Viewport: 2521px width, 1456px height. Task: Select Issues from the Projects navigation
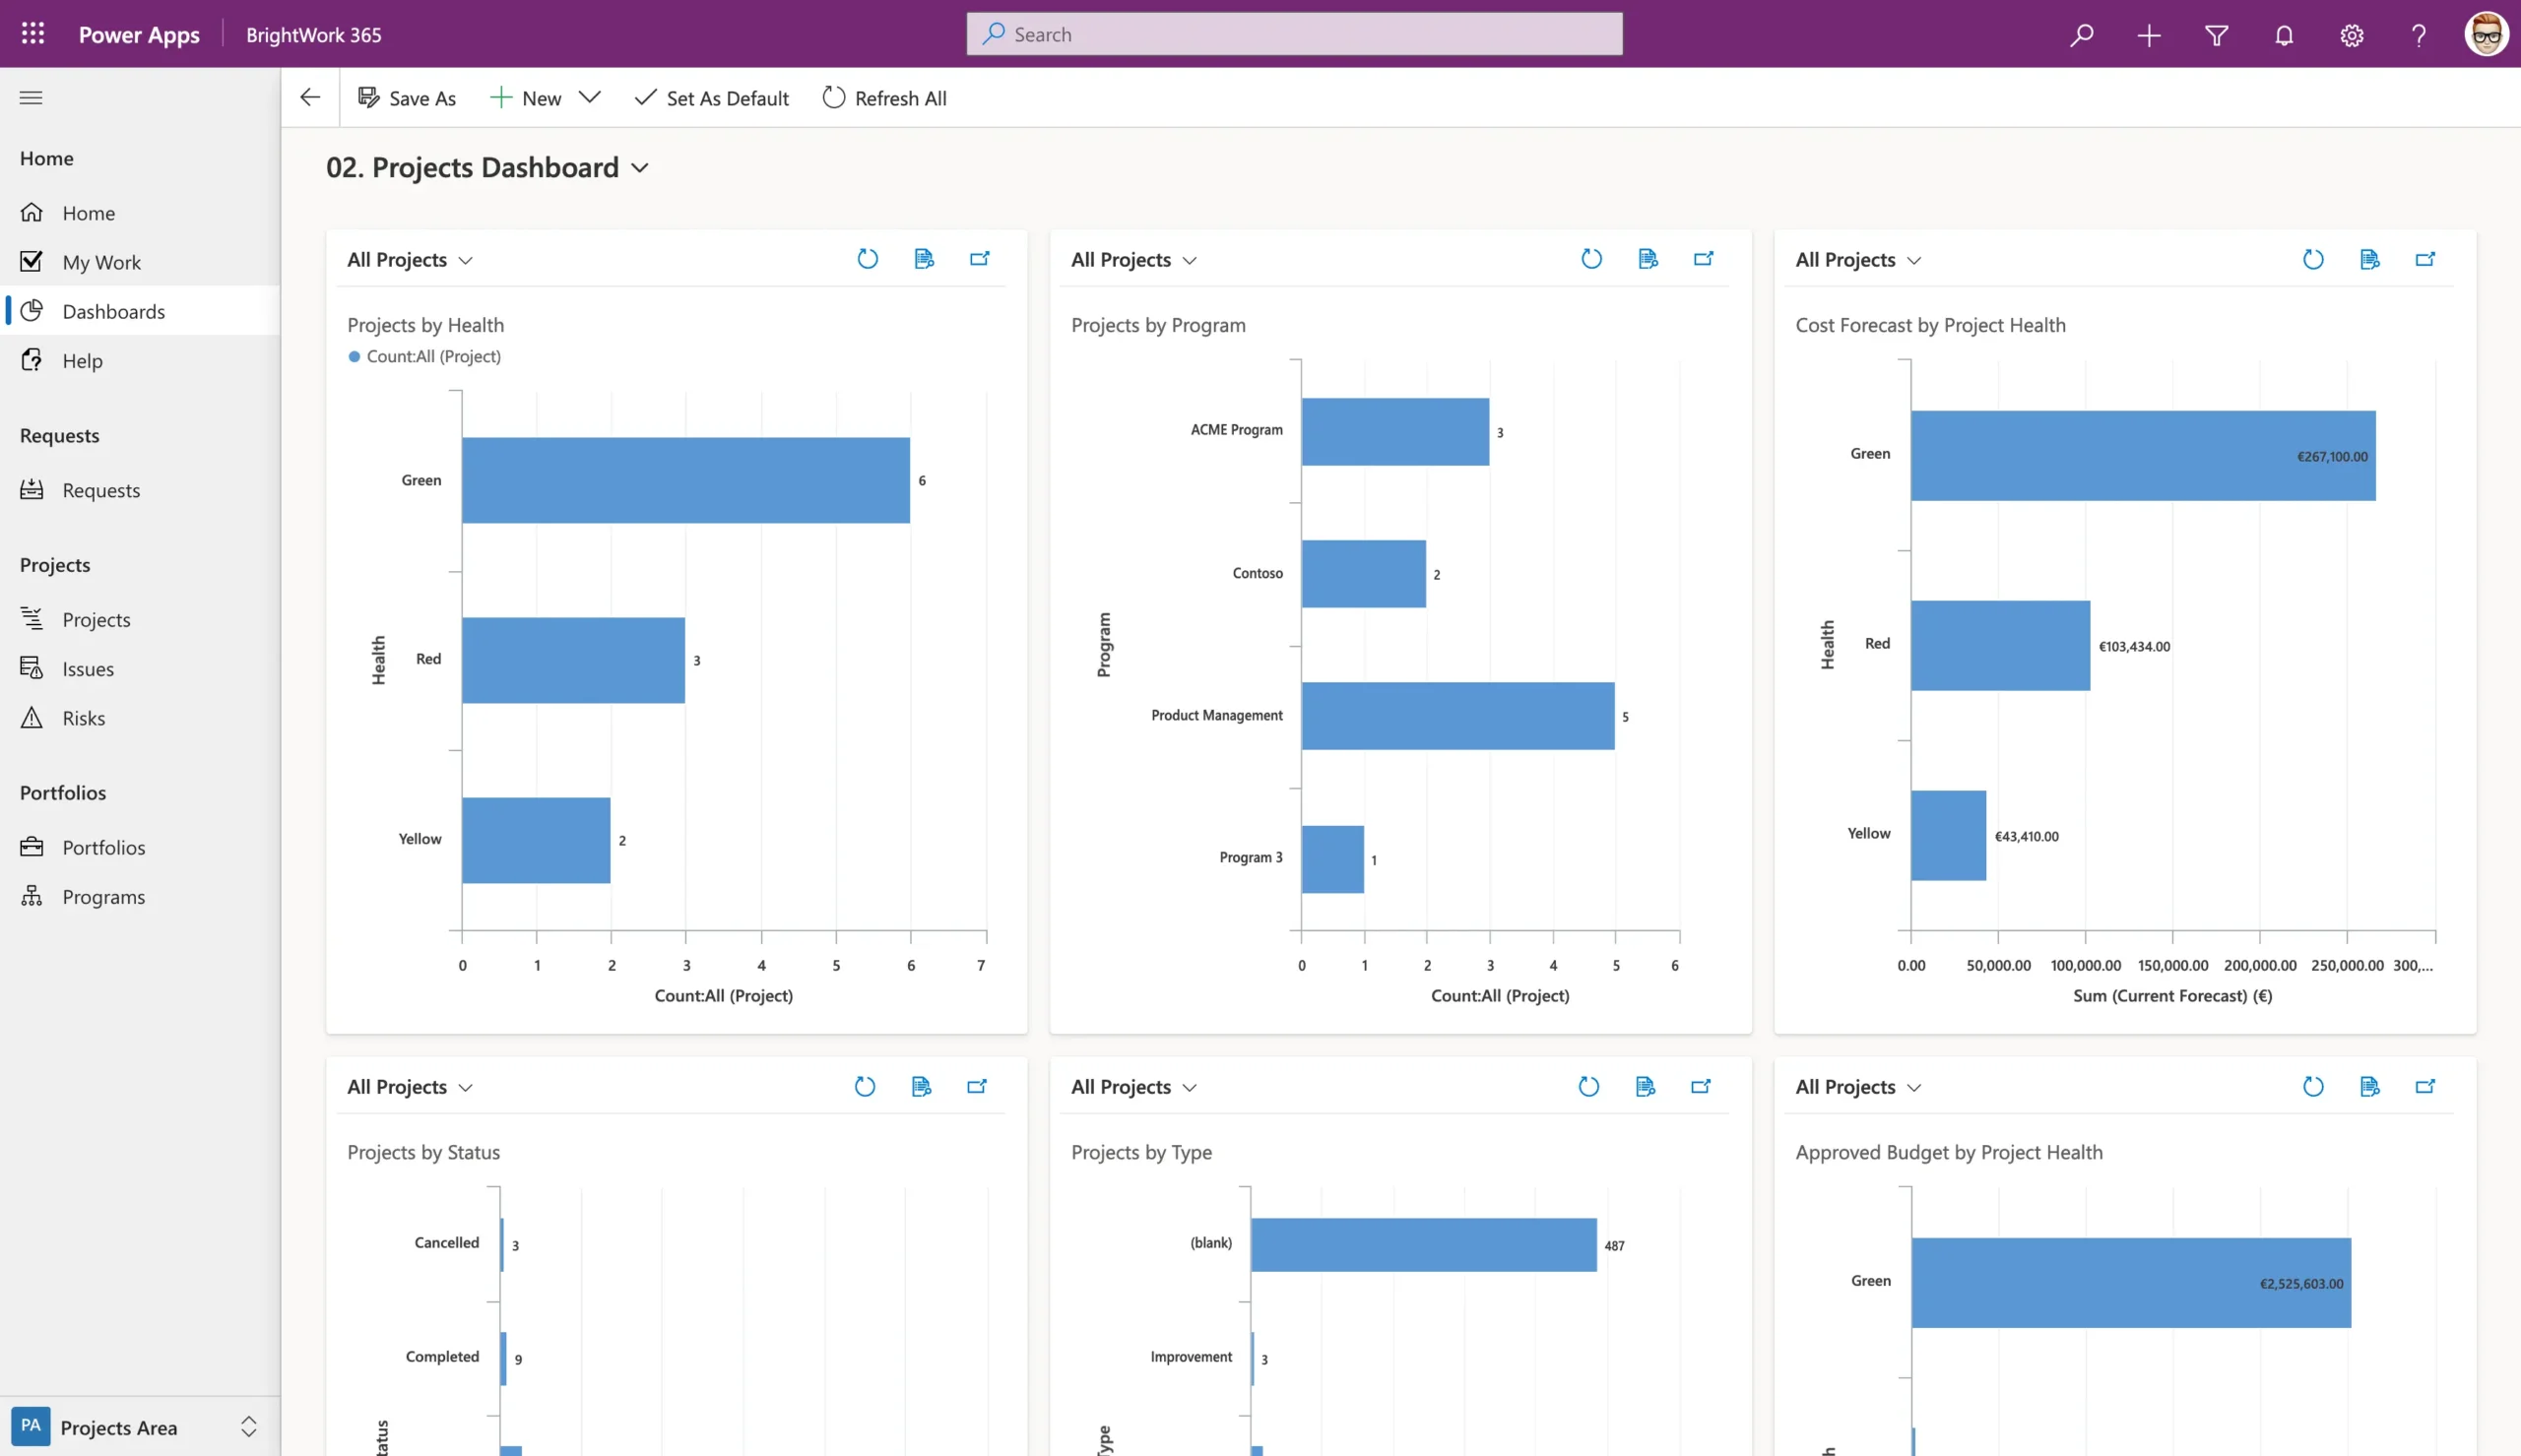(88, 668)
